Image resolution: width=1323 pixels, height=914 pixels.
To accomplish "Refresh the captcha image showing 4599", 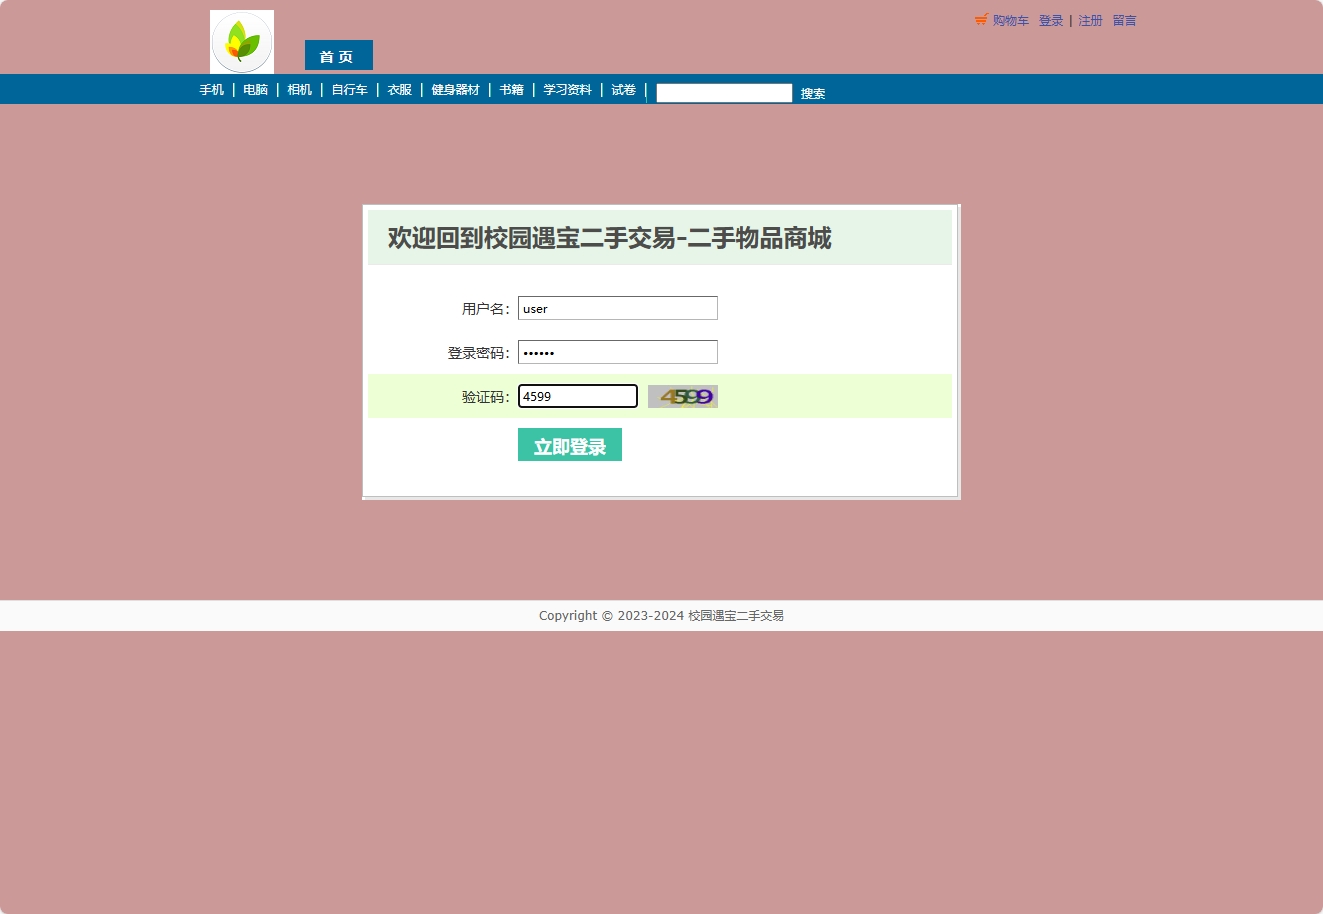I will click(x=682, y=396).
